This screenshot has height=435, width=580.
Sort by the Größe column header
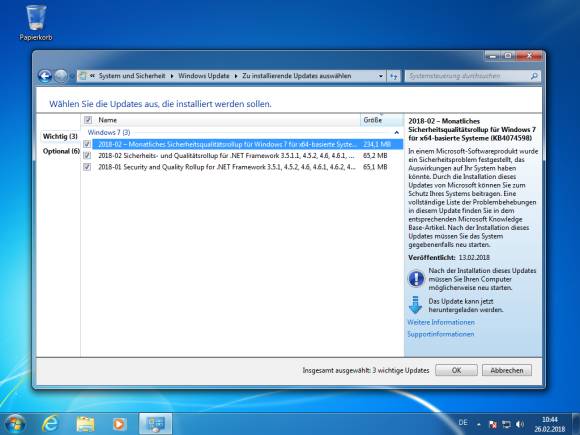[x=381, y=120]
